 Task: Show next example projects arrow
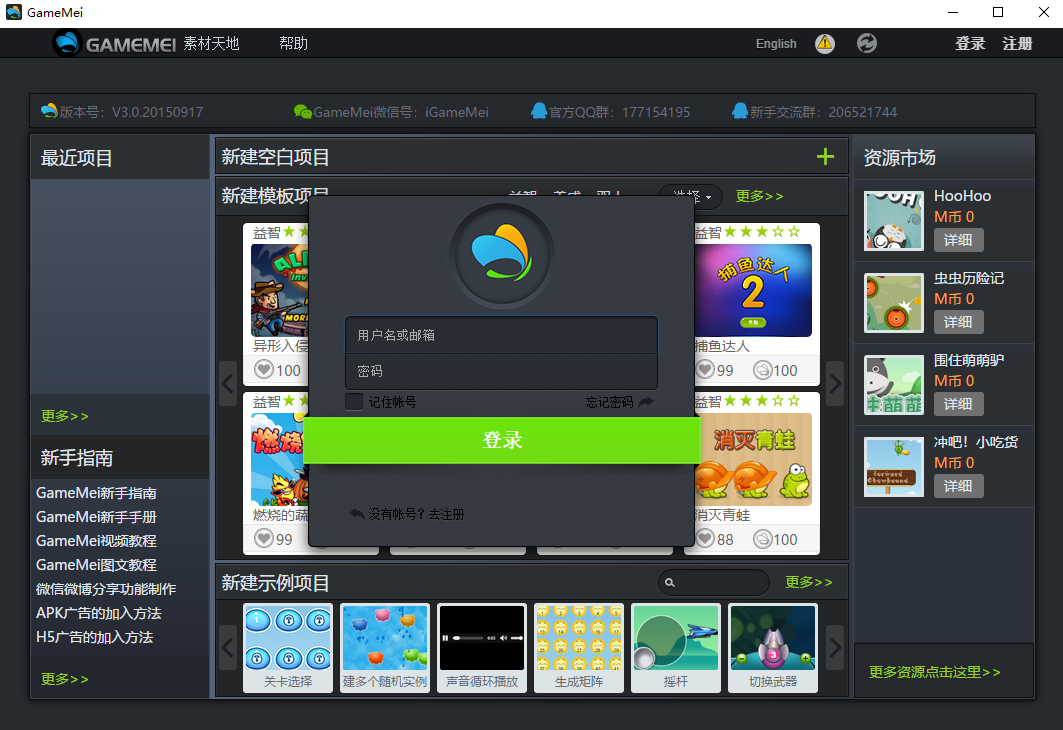point(835,647)
